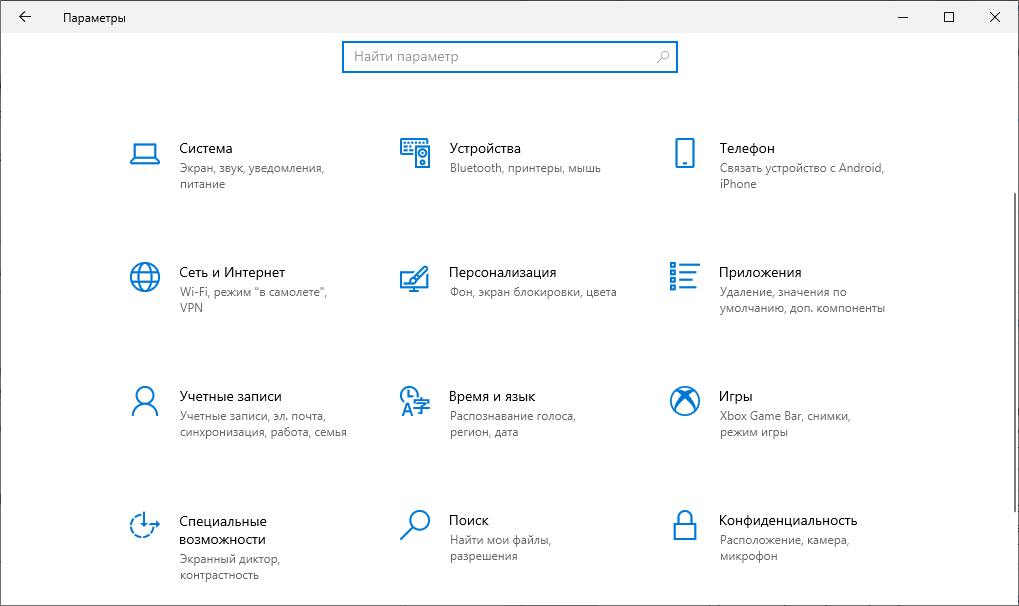The height and width of the screenshot is (606, 1019).
Task: Open the Телефон phone icon
Action: point(685,153)
